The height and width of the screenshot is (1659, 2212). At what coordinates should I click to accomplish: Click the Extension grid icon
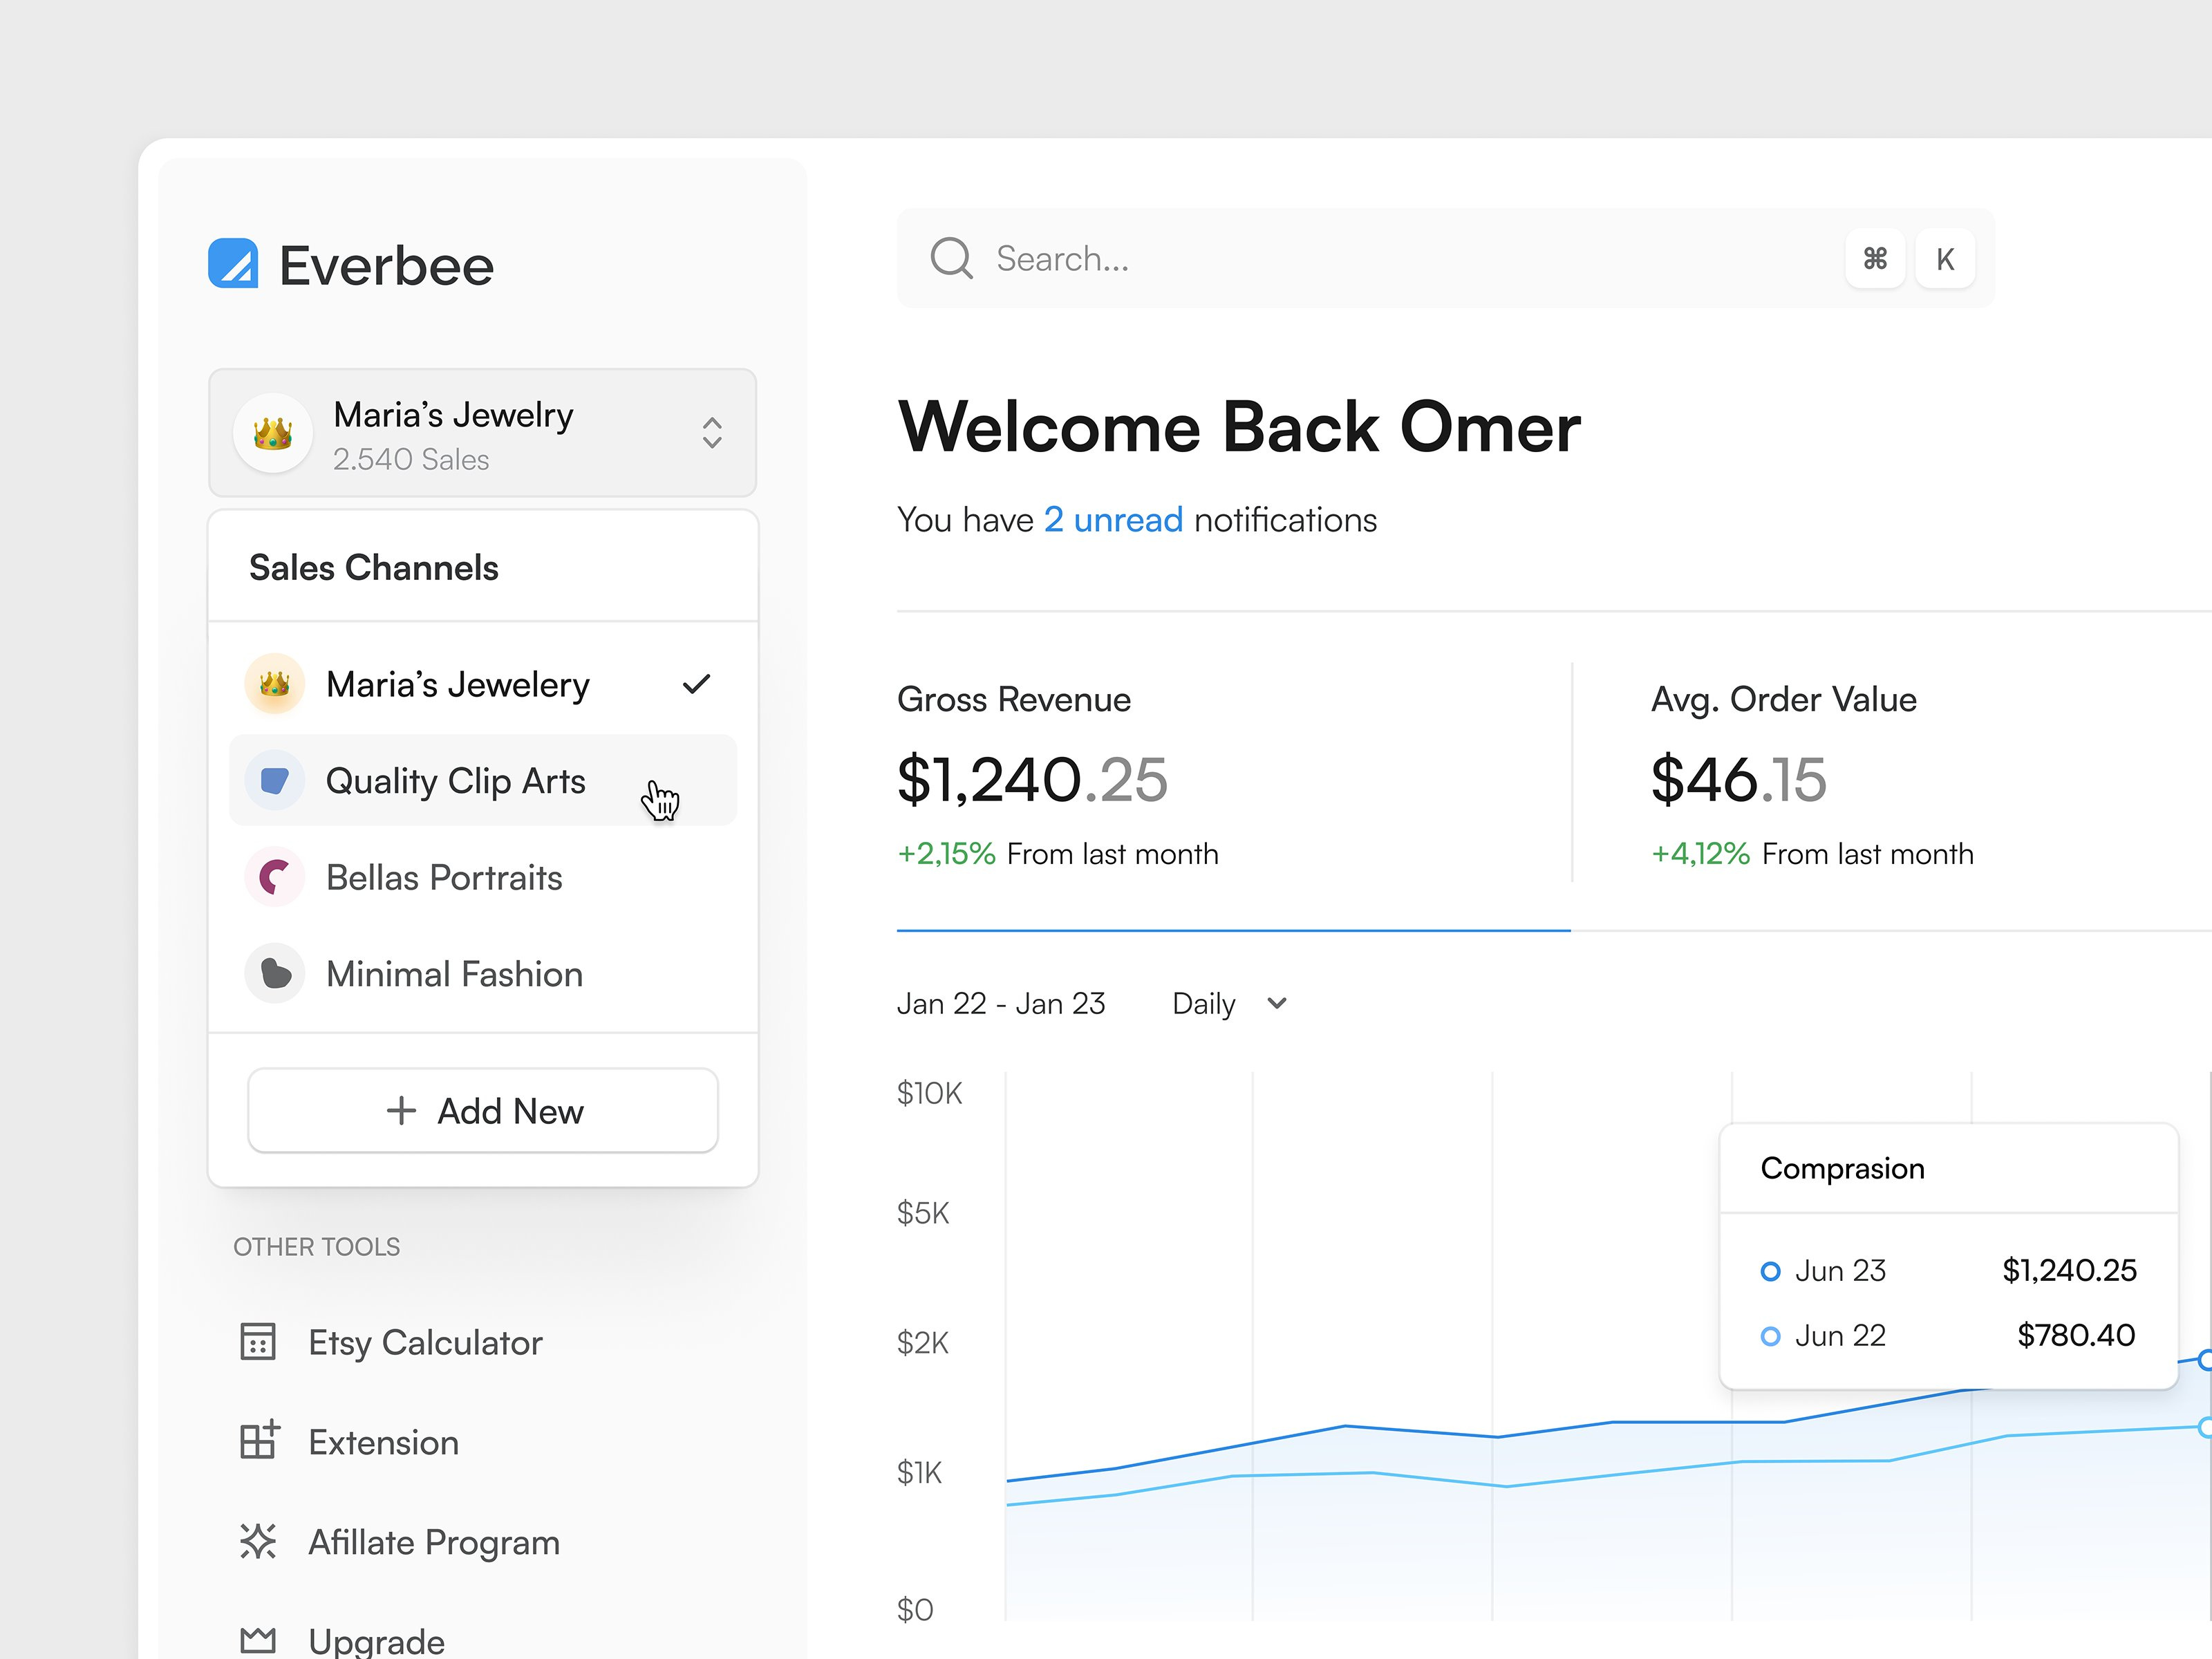point(259,1441)
